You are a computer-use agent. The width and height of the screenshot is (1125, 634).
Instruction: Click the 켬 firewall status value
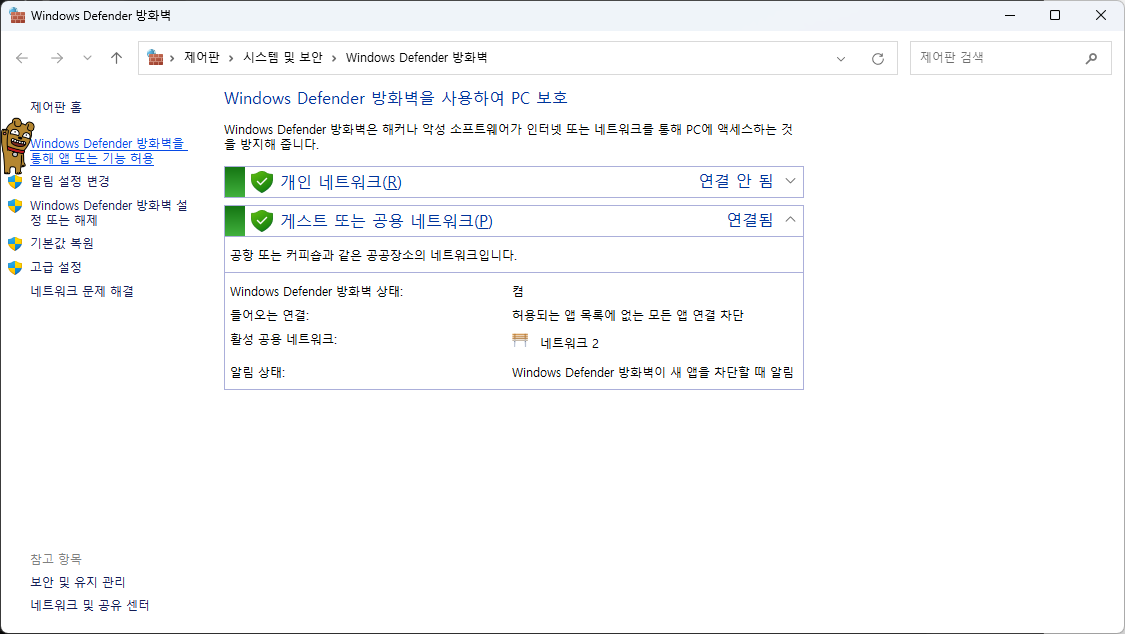tap(517, 291)
